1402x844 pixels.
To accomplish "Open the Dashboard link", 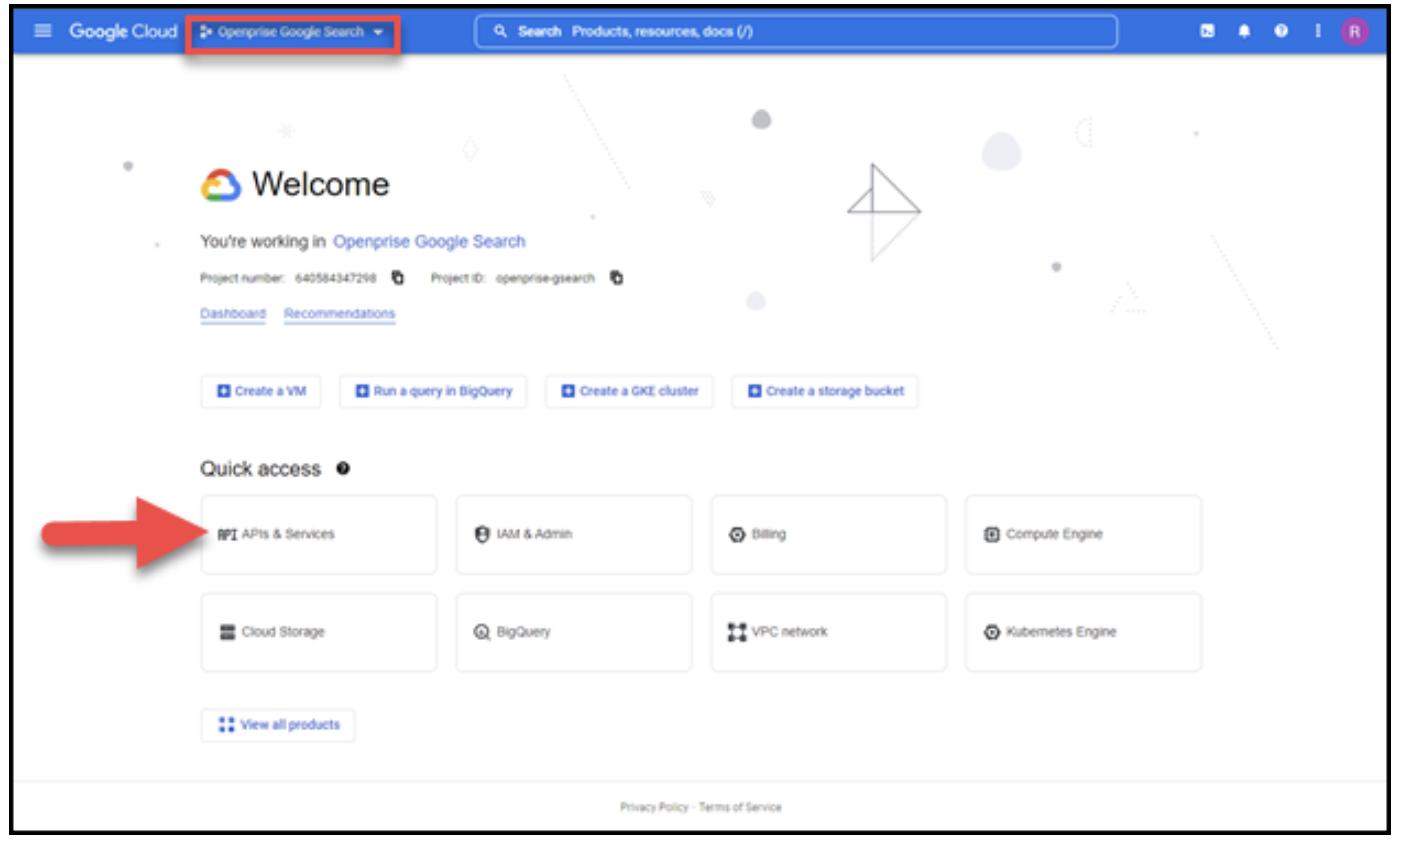I will pos(233,314).
